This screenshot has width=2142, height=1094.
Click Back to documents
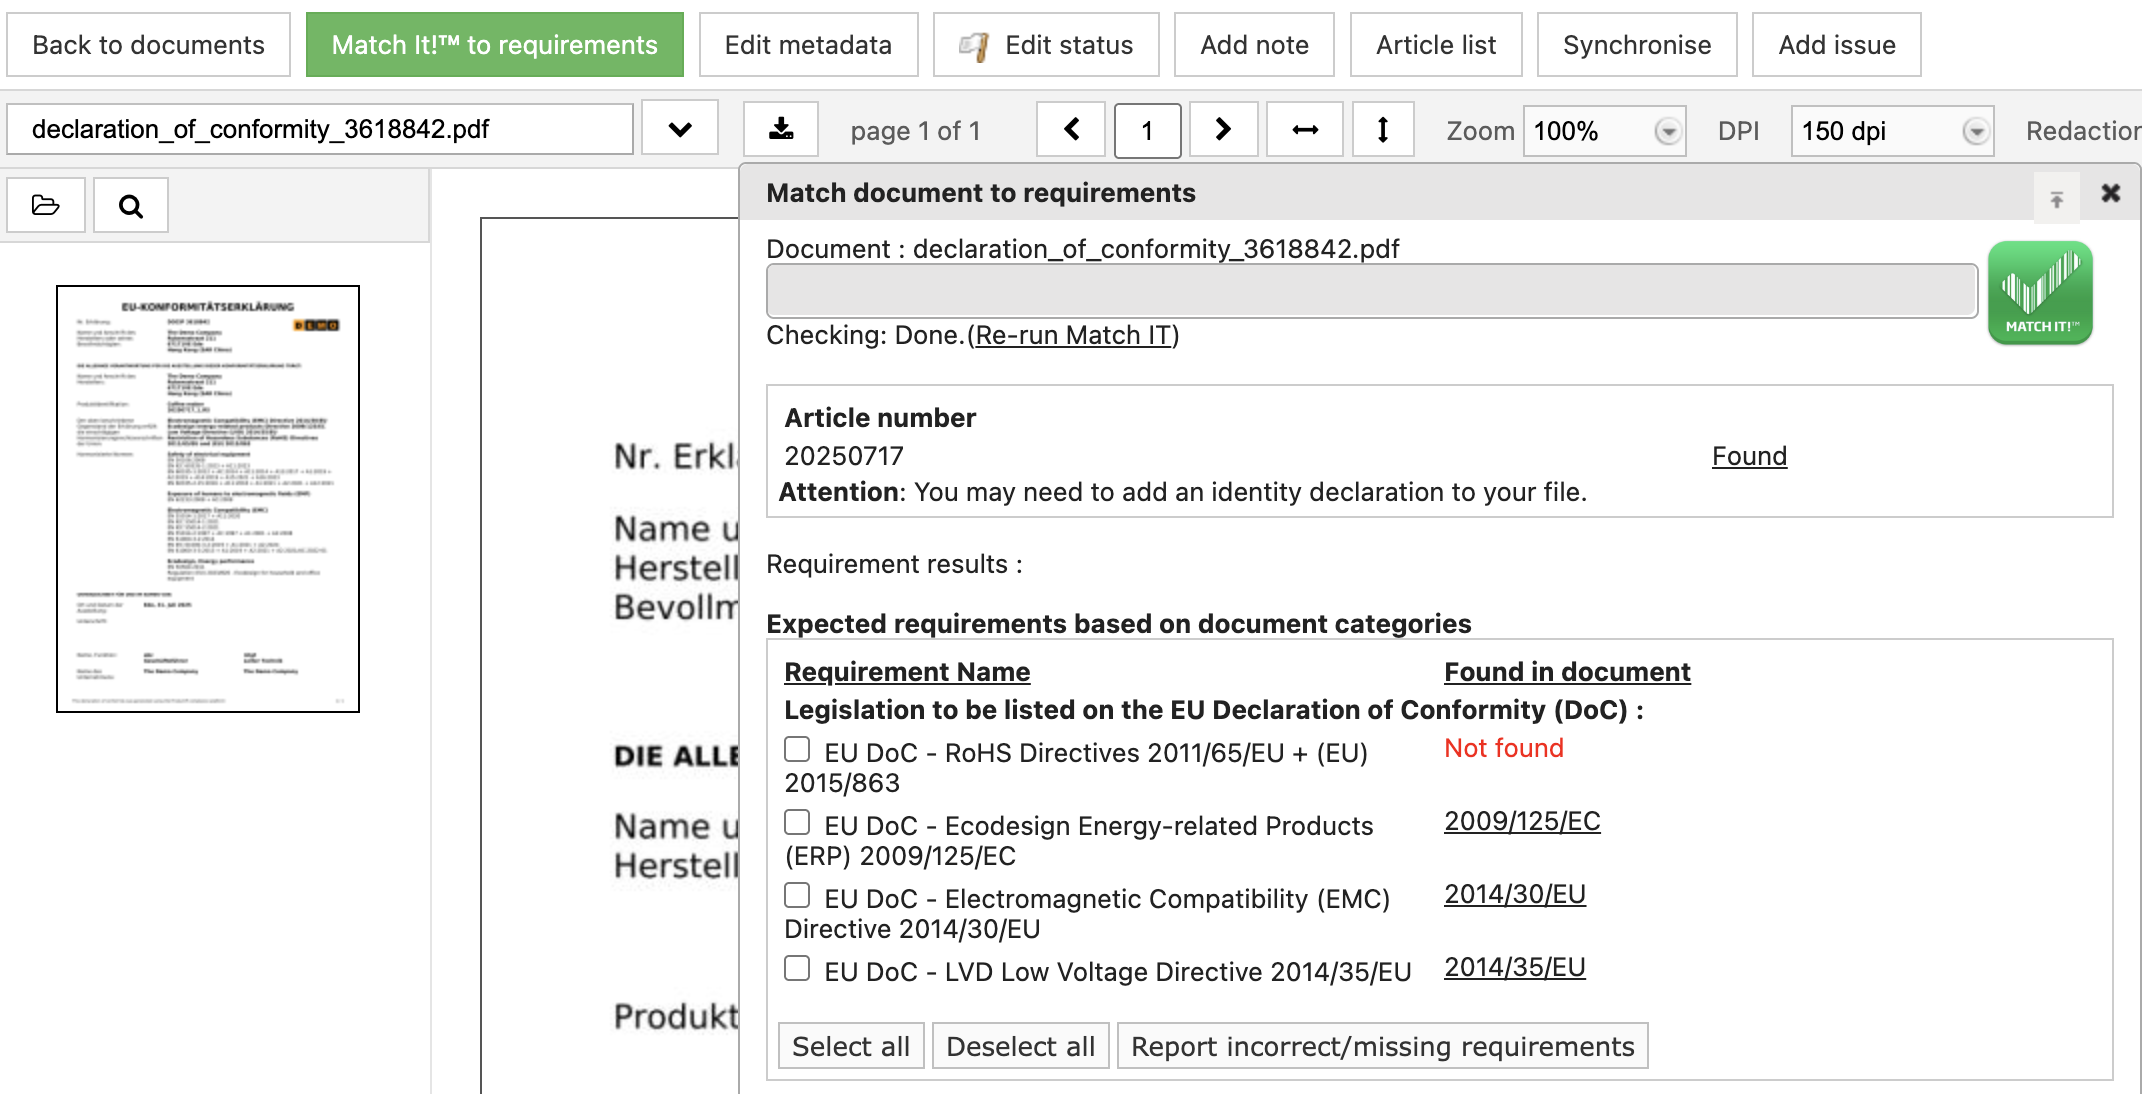coord(149,45)
